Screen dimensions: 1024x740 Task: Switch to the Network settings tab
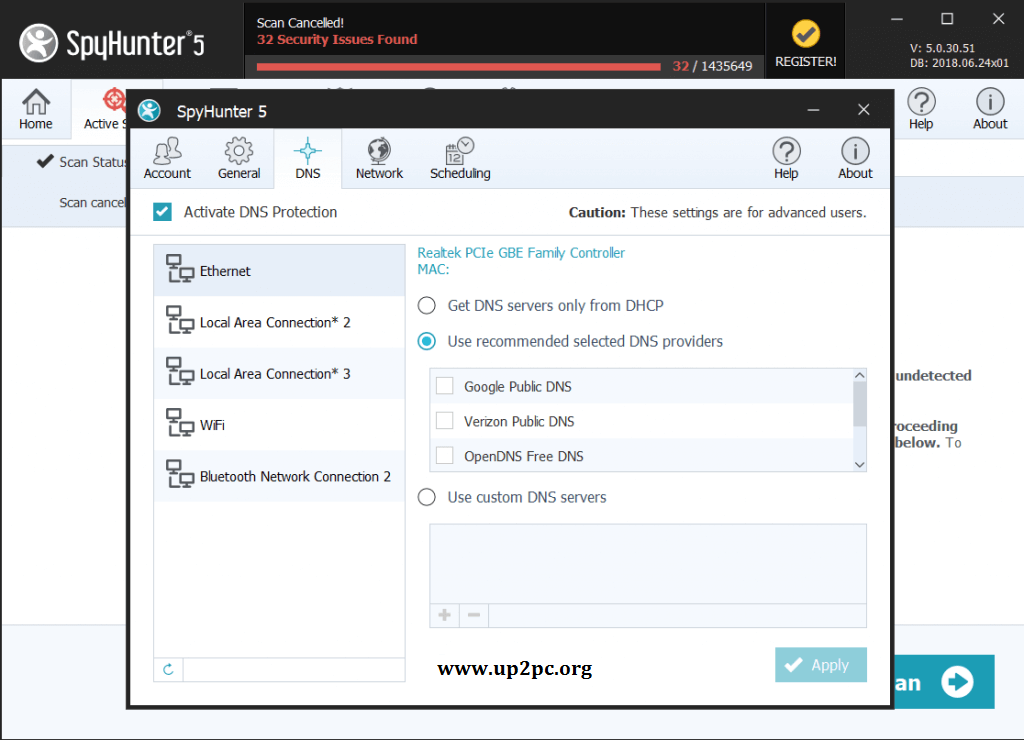coord(379,159)
